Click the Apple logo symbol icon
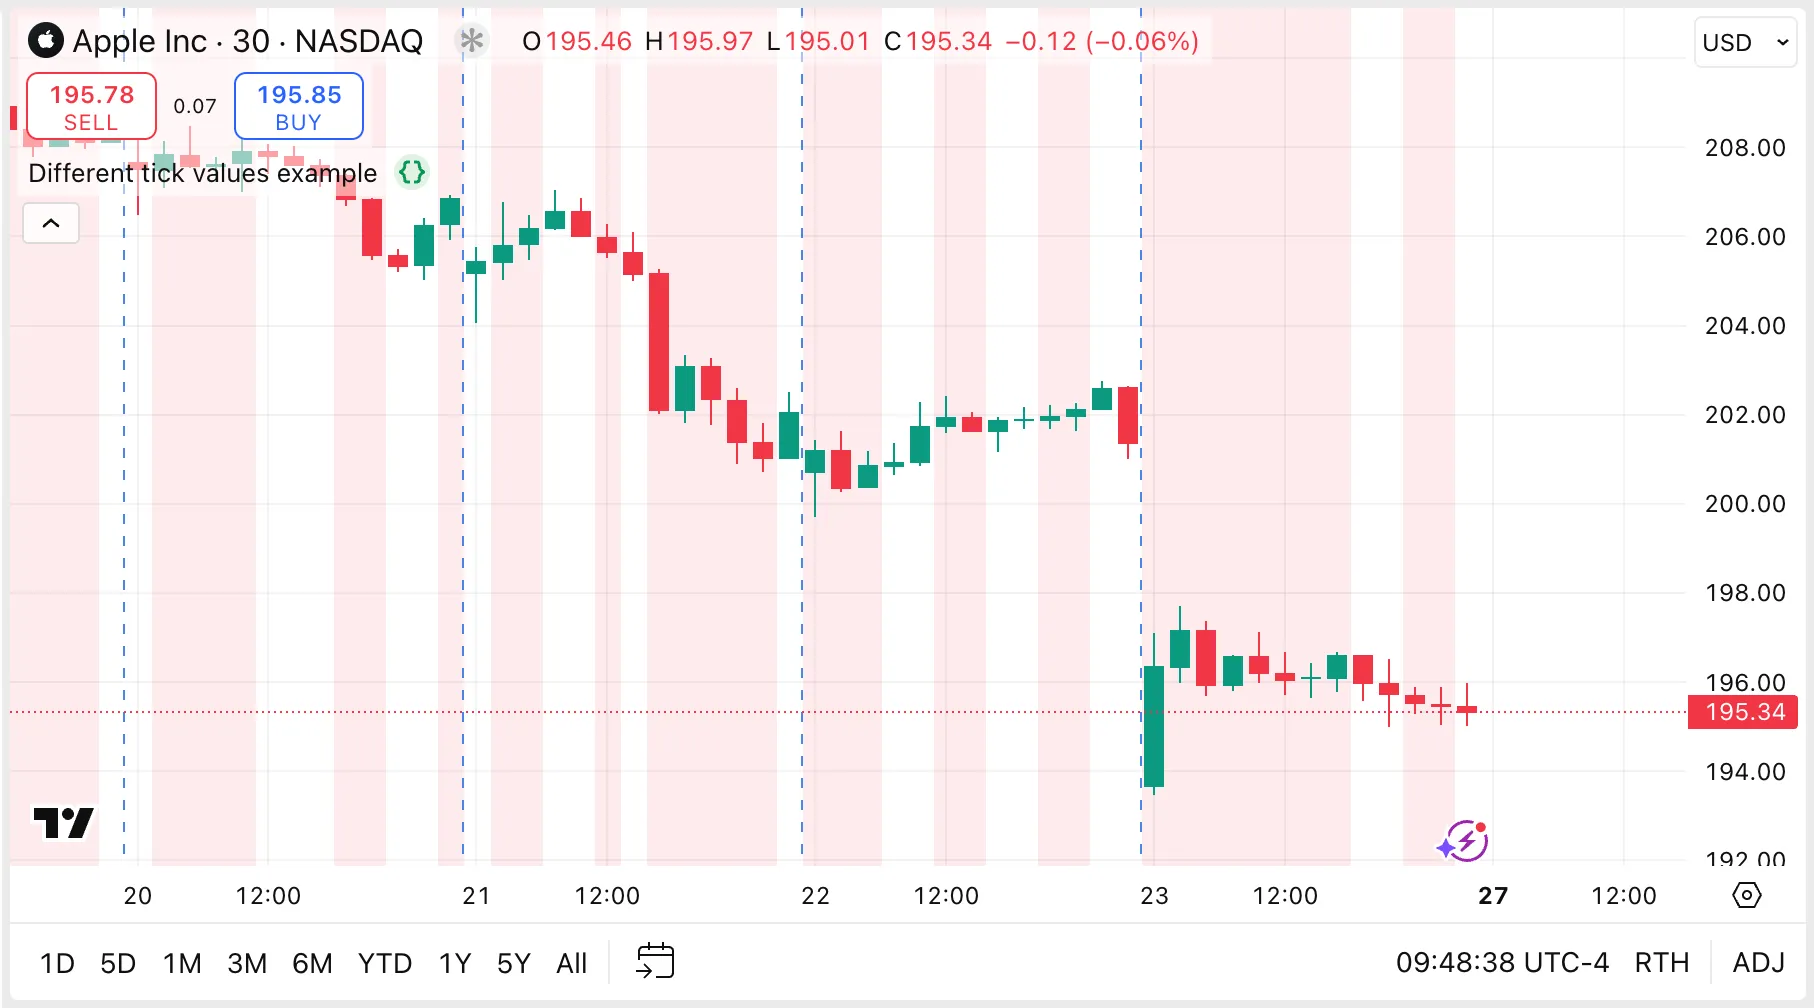Screen dimensions: 1814x1008 tap(46, 41)
